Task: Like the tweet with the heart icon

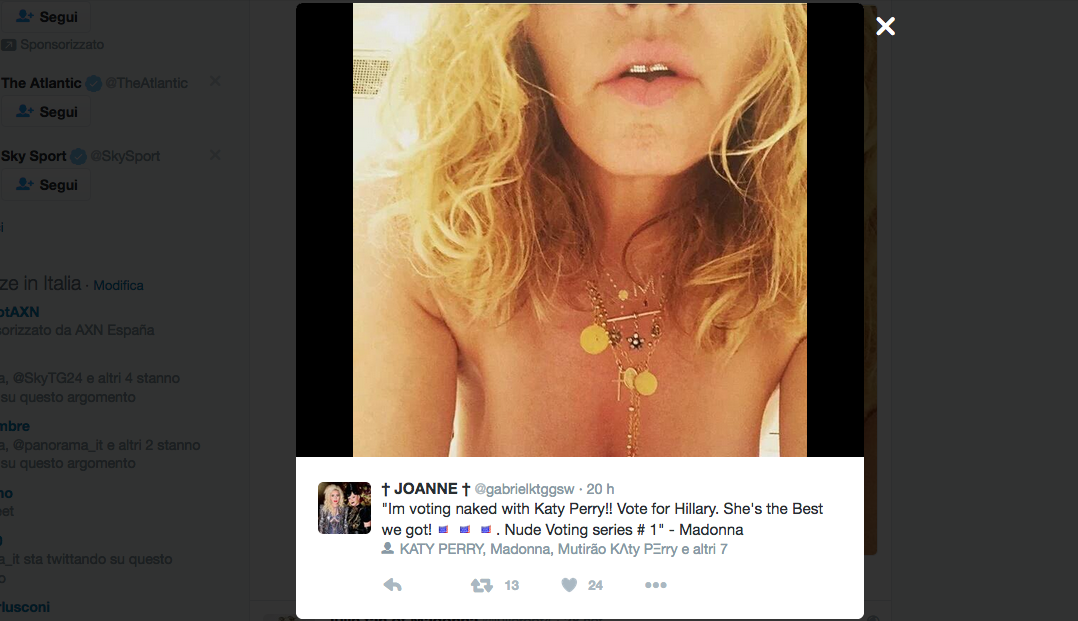Action: point(569,585)
